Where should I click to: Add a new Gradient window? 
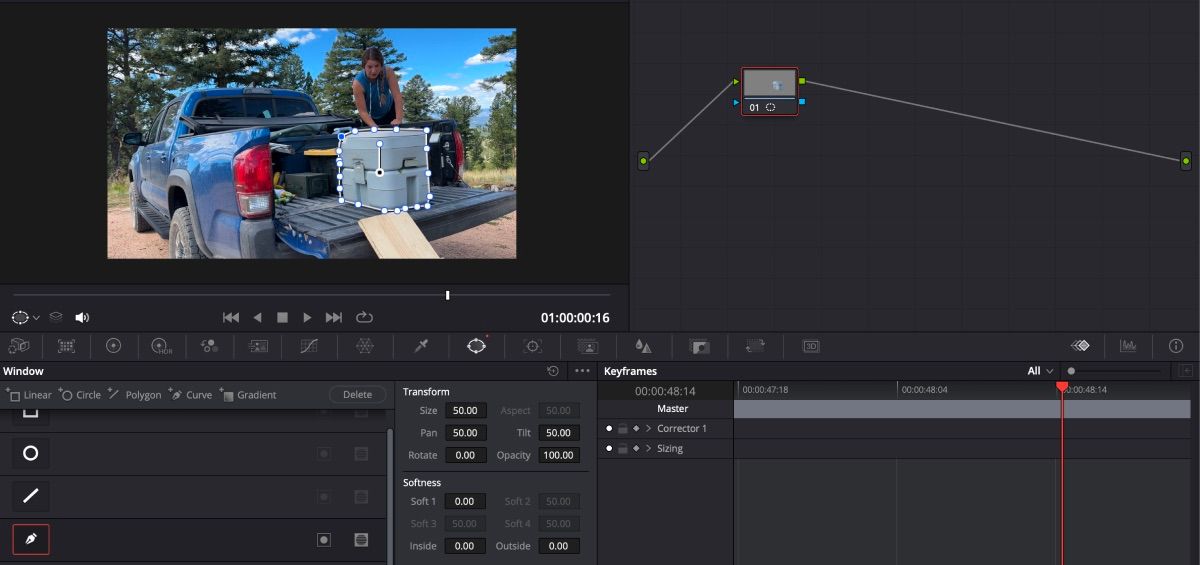pyautogui.click(x=249, y=395)
